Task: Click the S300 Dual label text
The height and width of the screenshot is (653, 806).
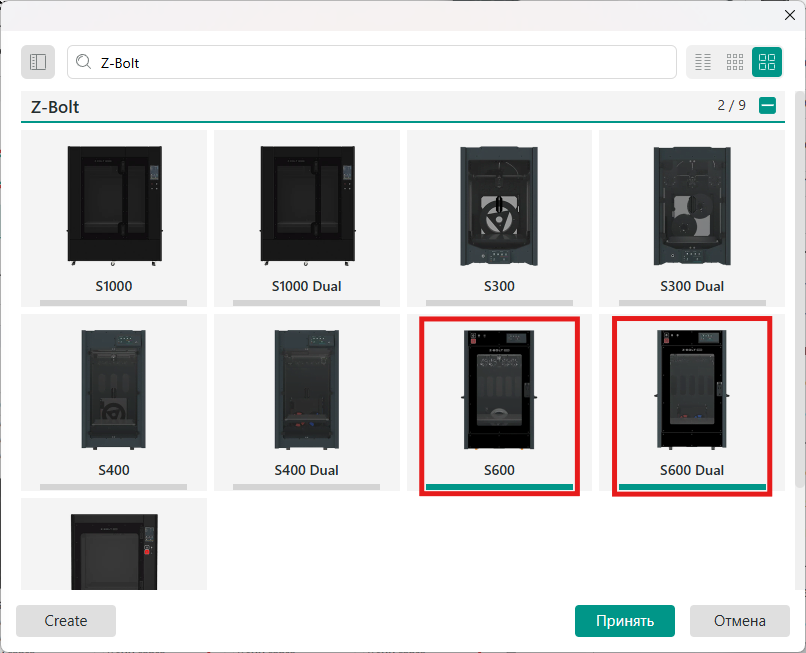Action: [x=692, y=286]
